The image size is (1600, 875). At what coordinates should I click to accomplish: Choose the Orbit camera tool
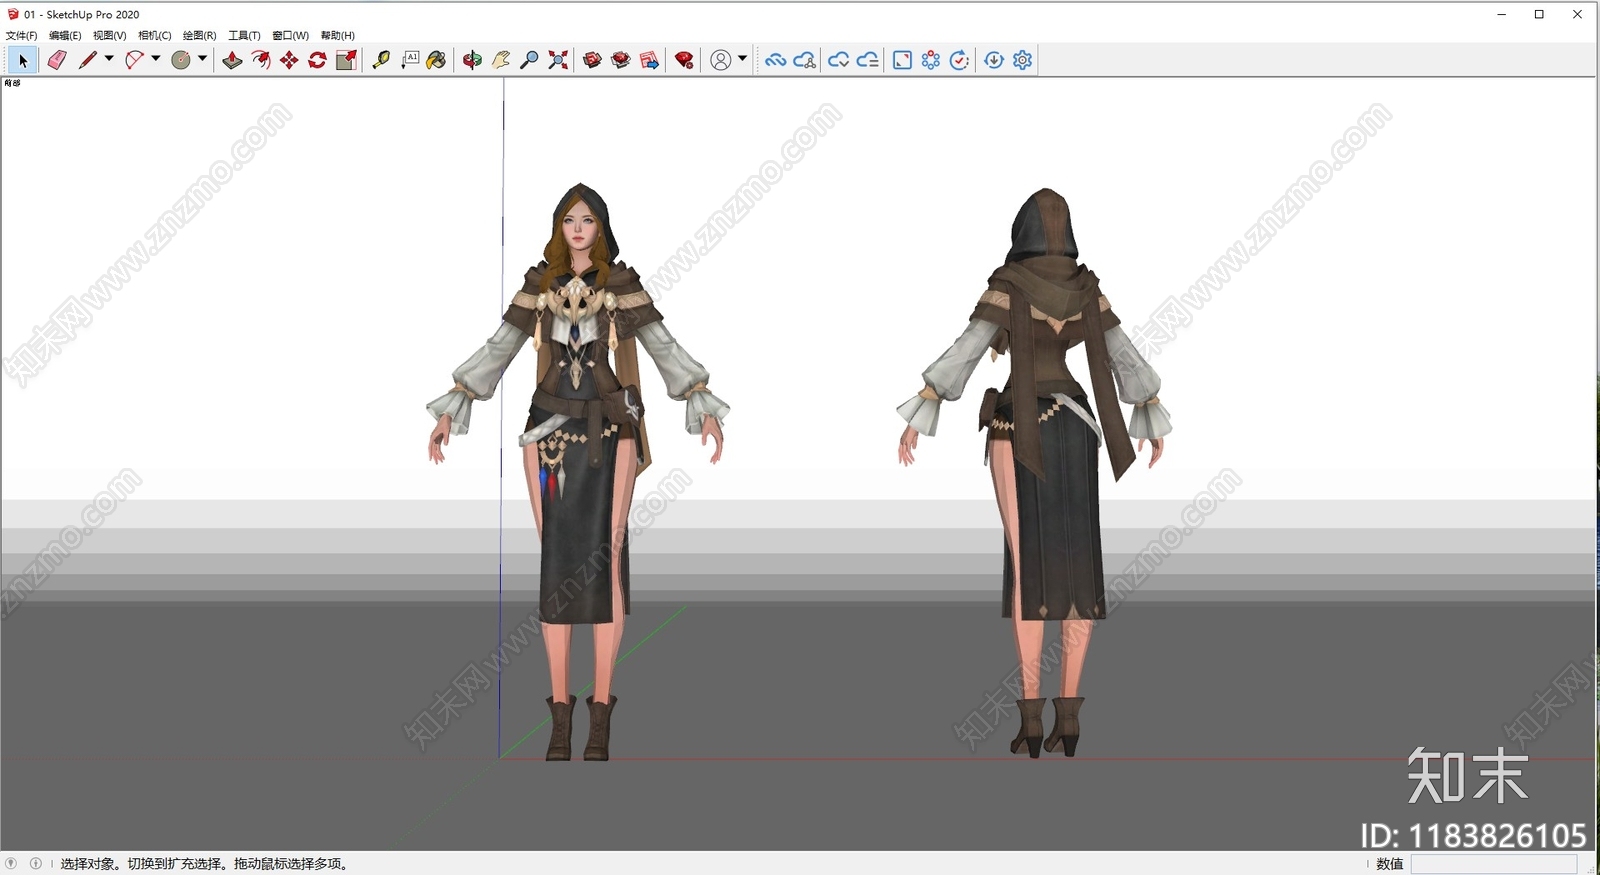472,60
